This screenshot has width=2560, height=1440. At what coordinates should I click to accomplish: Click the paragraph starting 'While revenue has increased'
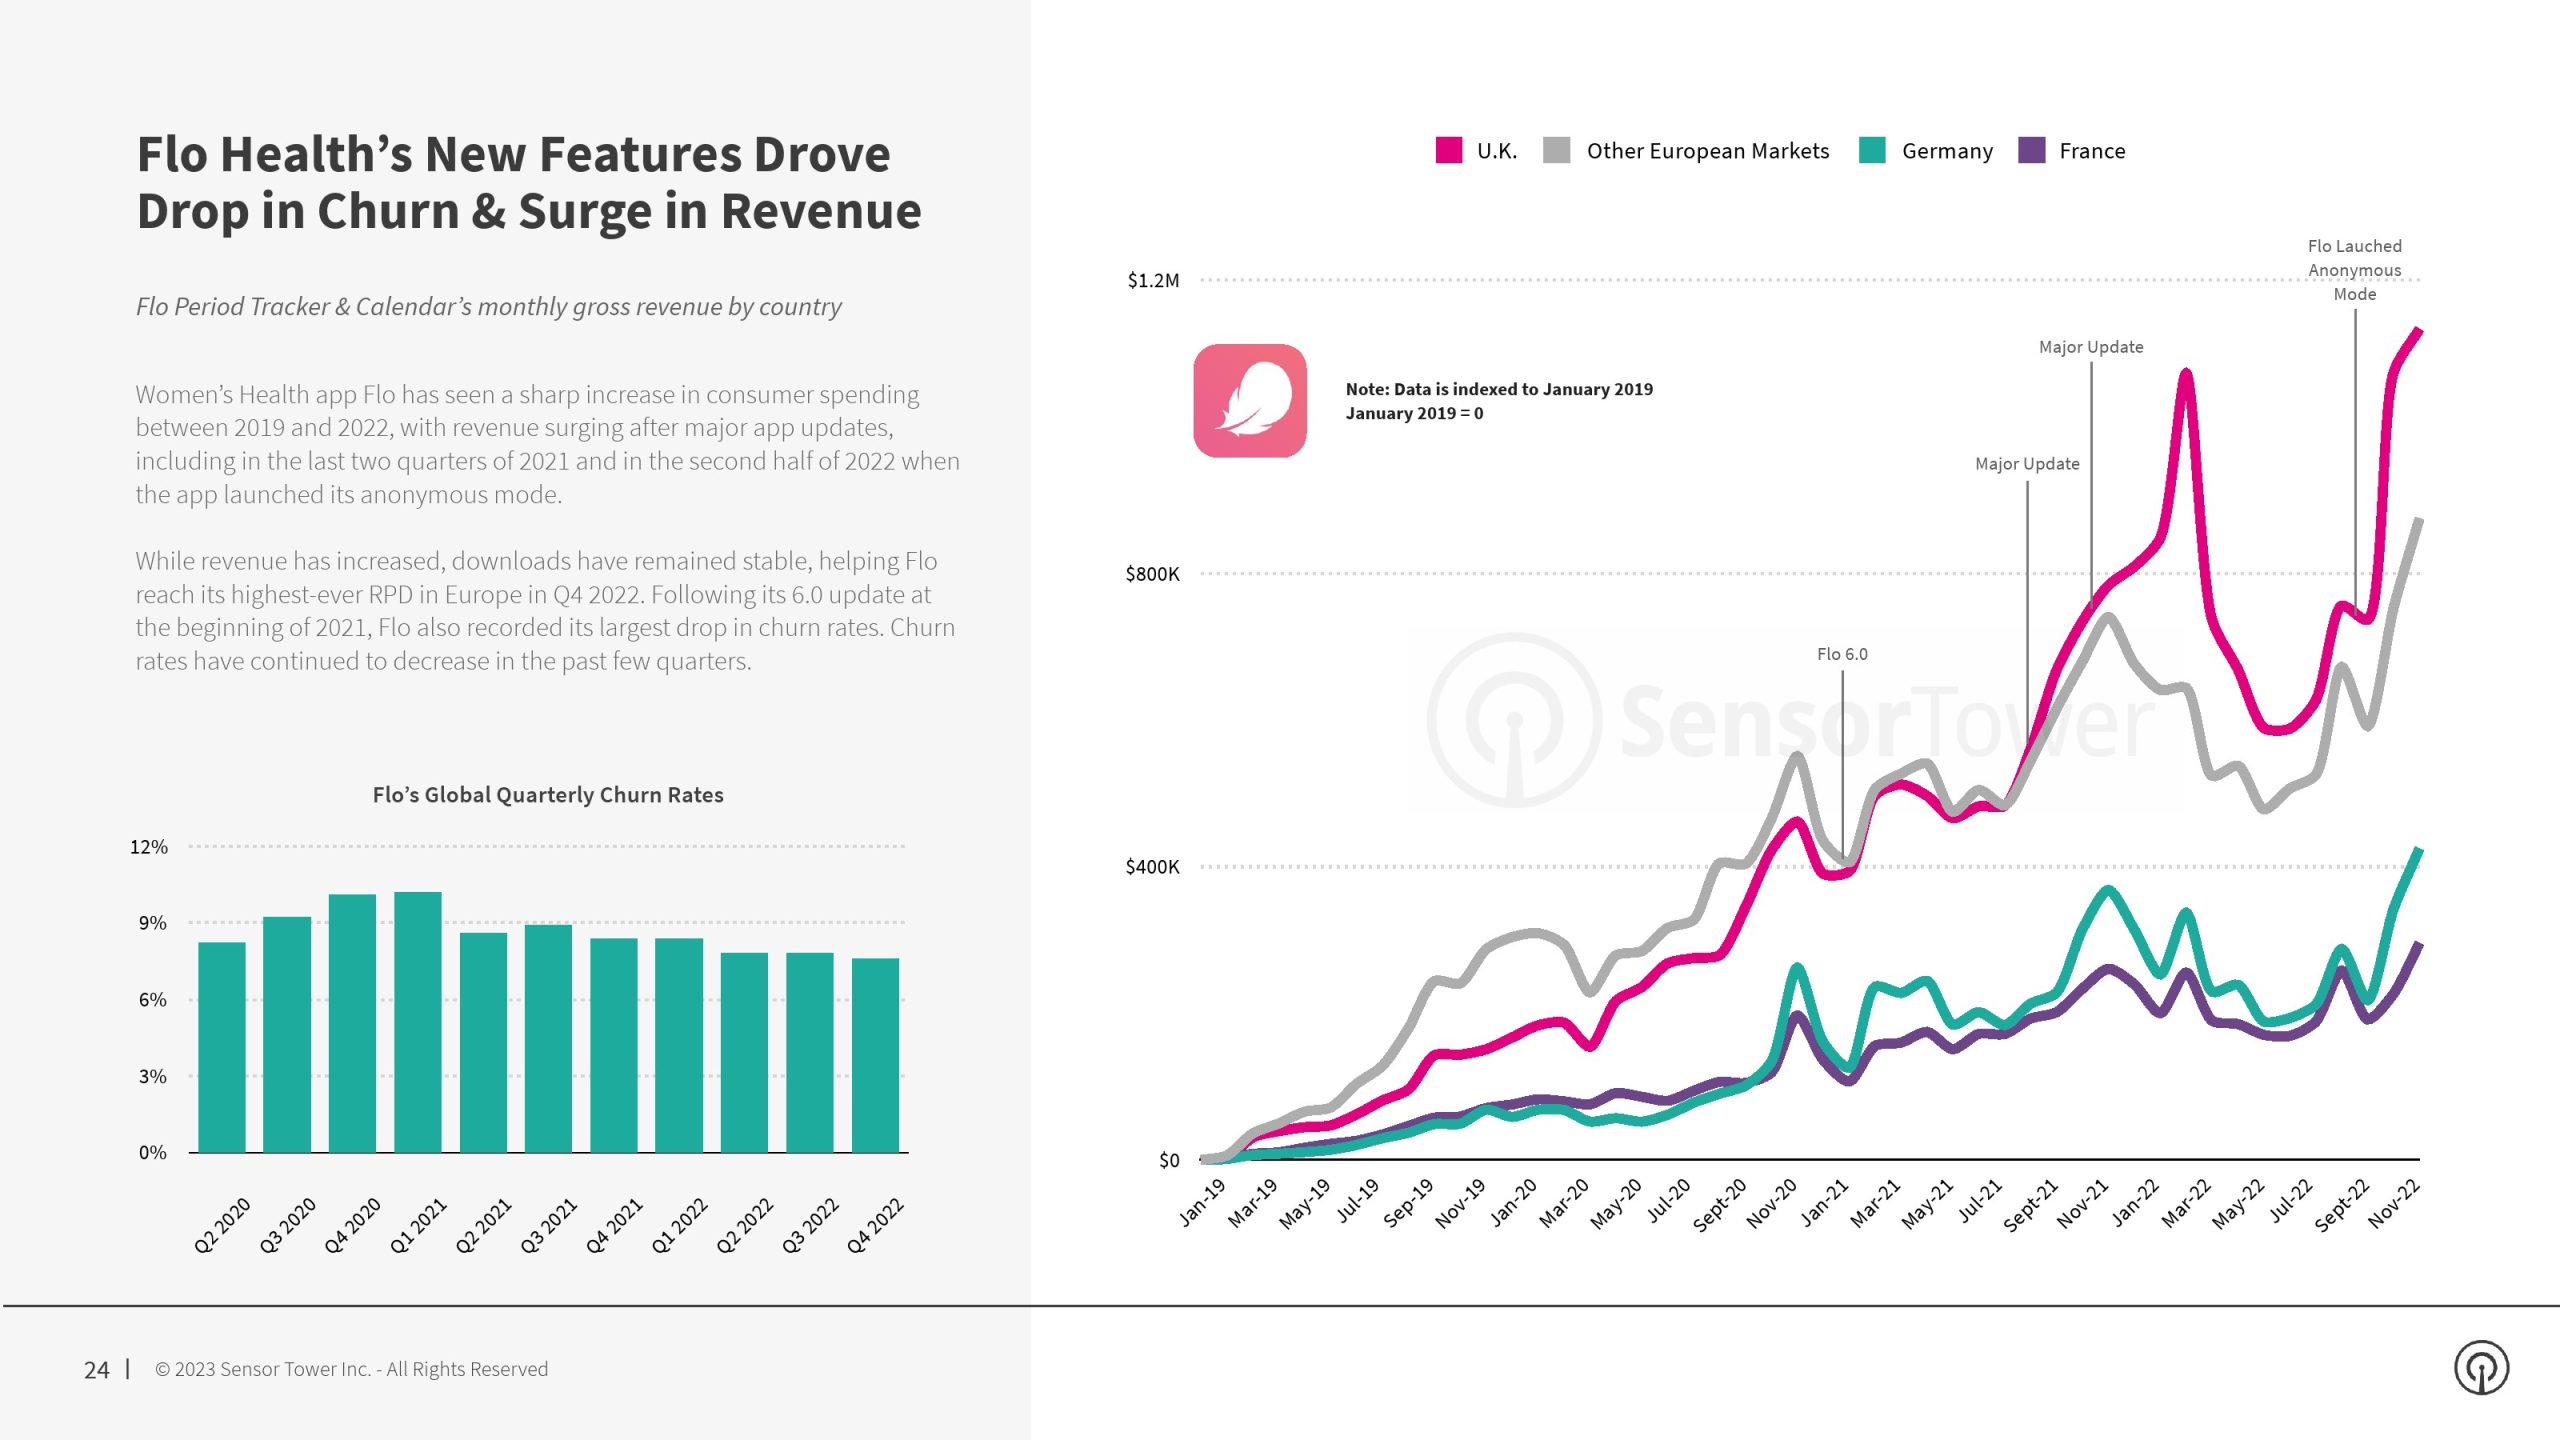(x=546, y=611)
